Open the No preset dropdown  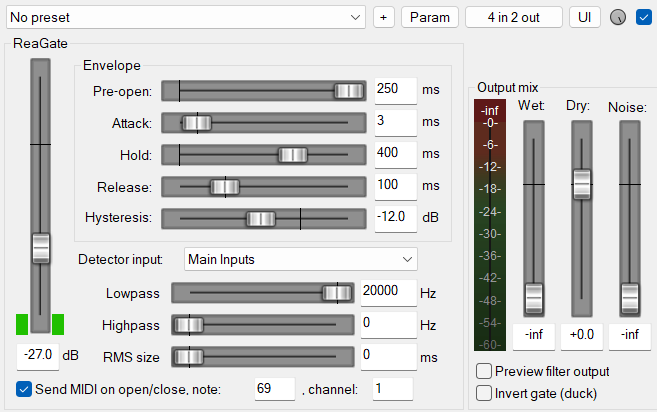pos(186,18)
